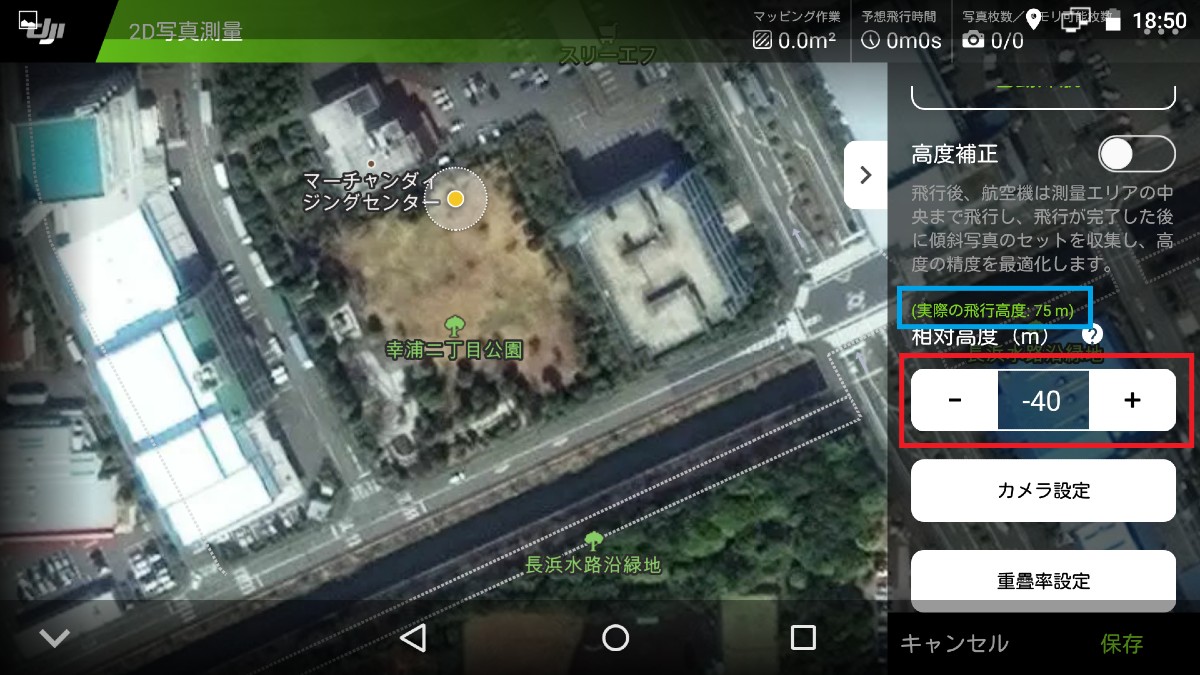Click the estimated flight time clock icon

871,41
